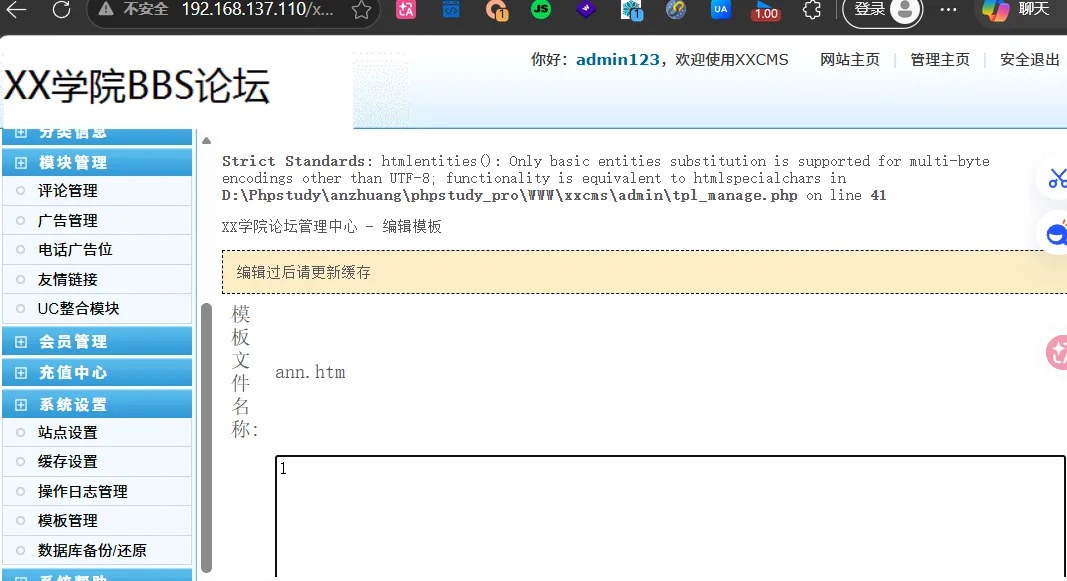Open the 1.00 speed extension icon
This screenshot has width=1067, height=581.
[766, 11]
